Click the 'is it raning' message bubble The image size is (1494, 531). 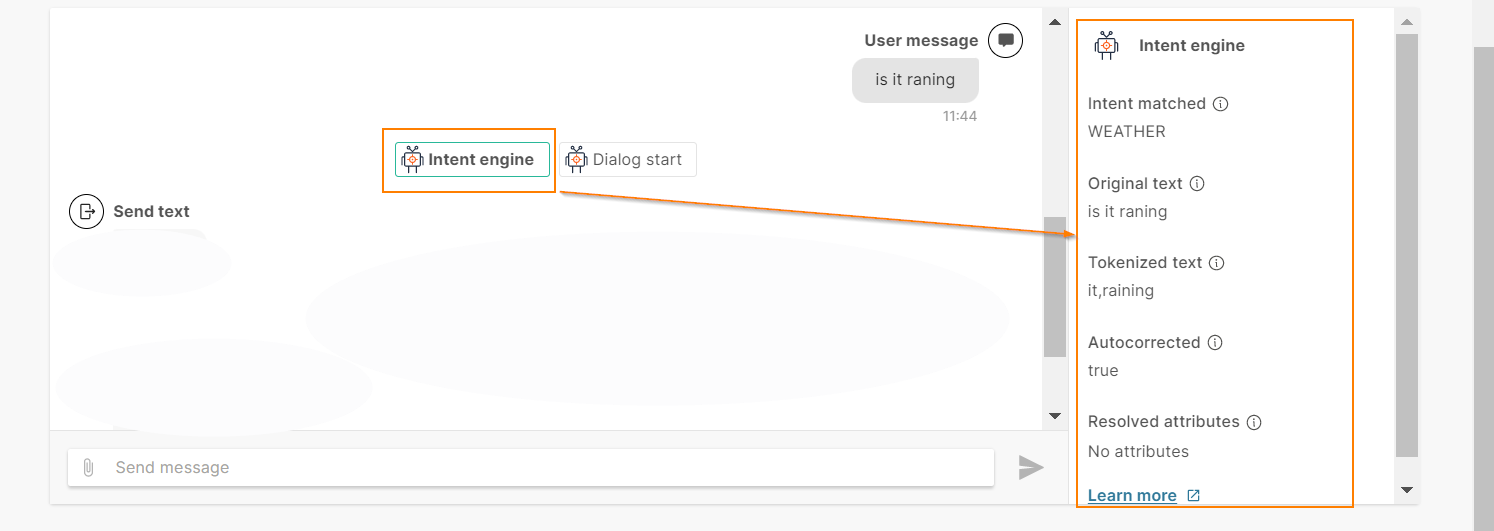[915, 80]
